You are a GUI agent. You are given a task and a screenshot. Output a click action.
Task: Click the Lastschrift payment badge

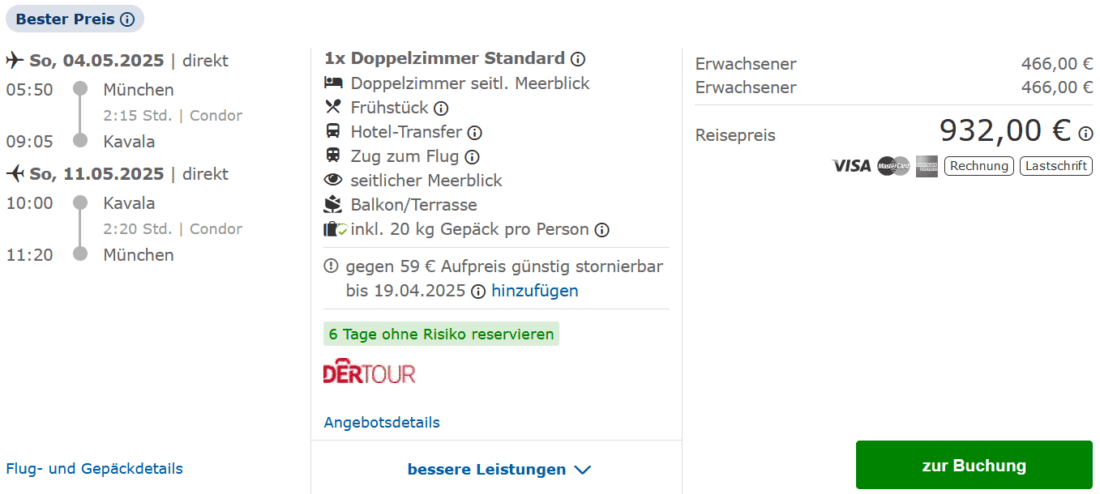pos(1056,166)
